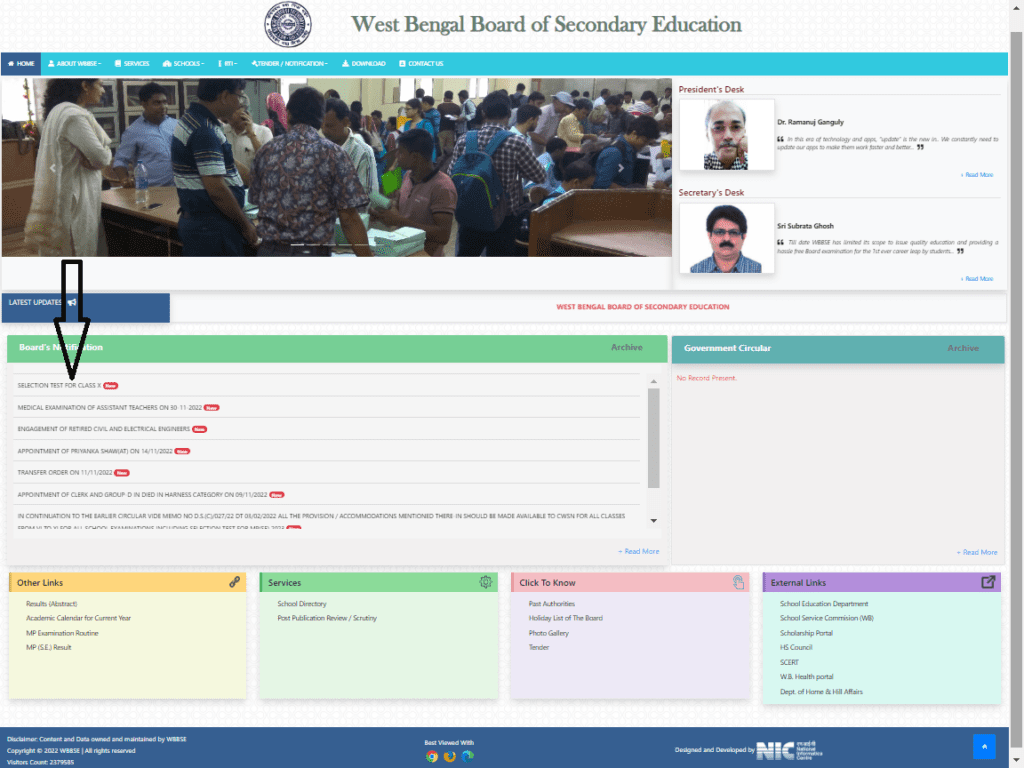
Task: Click the Latest Updates megaphone icon
Action: [72, 302]
